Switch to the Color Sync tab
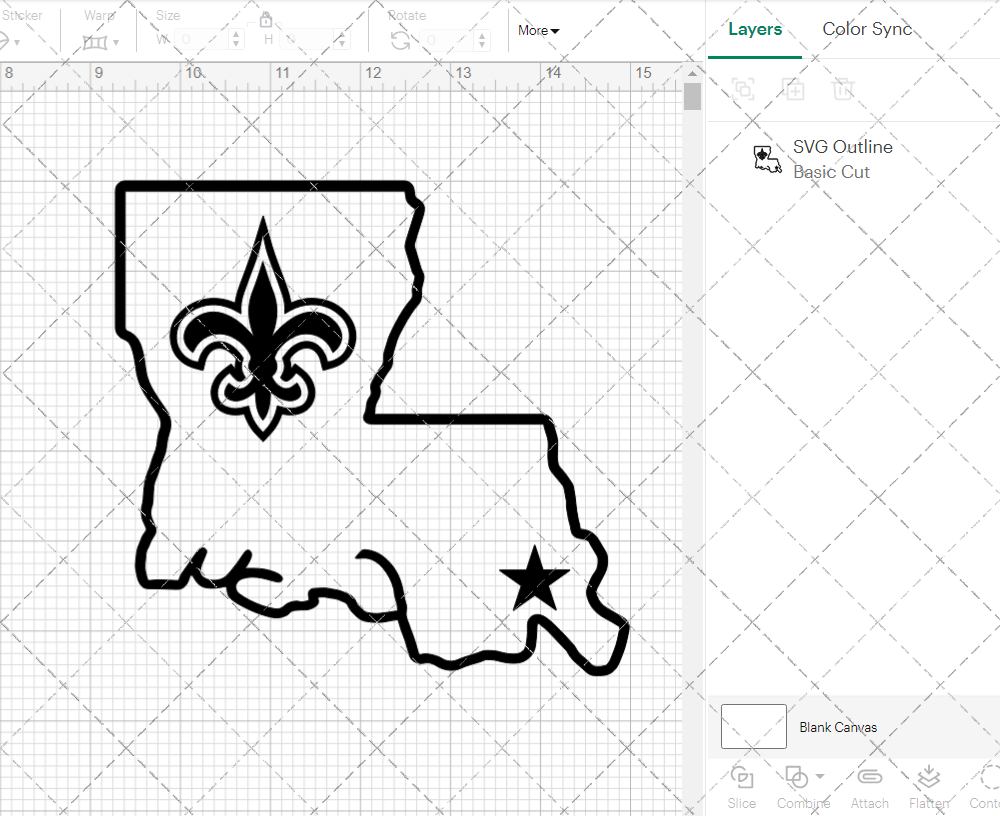The image size is (1000, 816). tap(867, 30)
